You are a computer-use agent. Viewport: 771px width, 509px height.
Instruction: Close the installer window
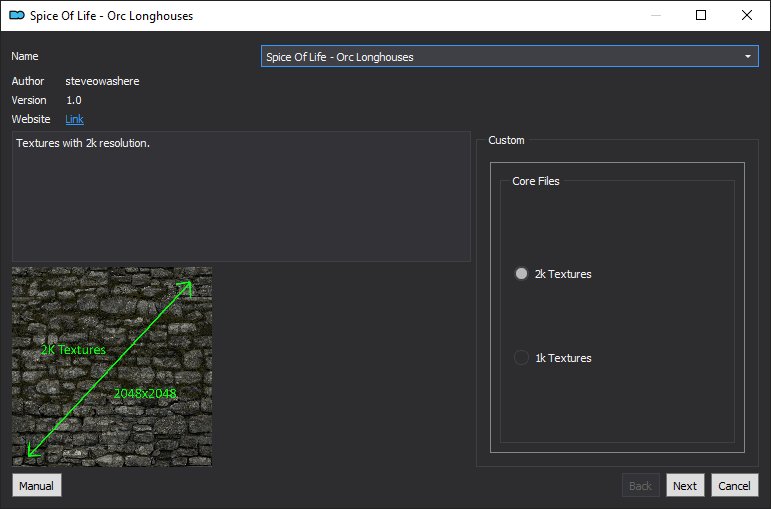tap(746, 15)
